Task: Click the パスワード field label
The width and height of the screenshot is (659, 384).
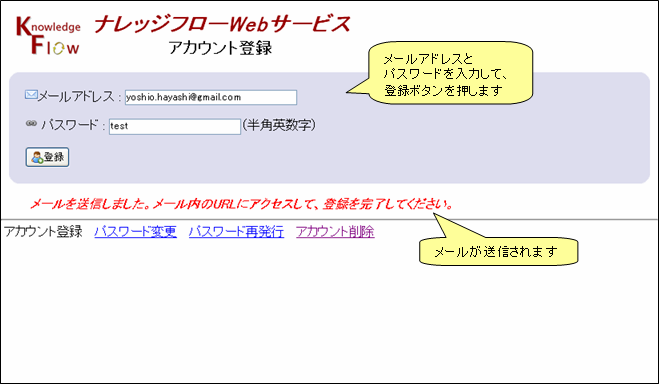Action: 69,125
